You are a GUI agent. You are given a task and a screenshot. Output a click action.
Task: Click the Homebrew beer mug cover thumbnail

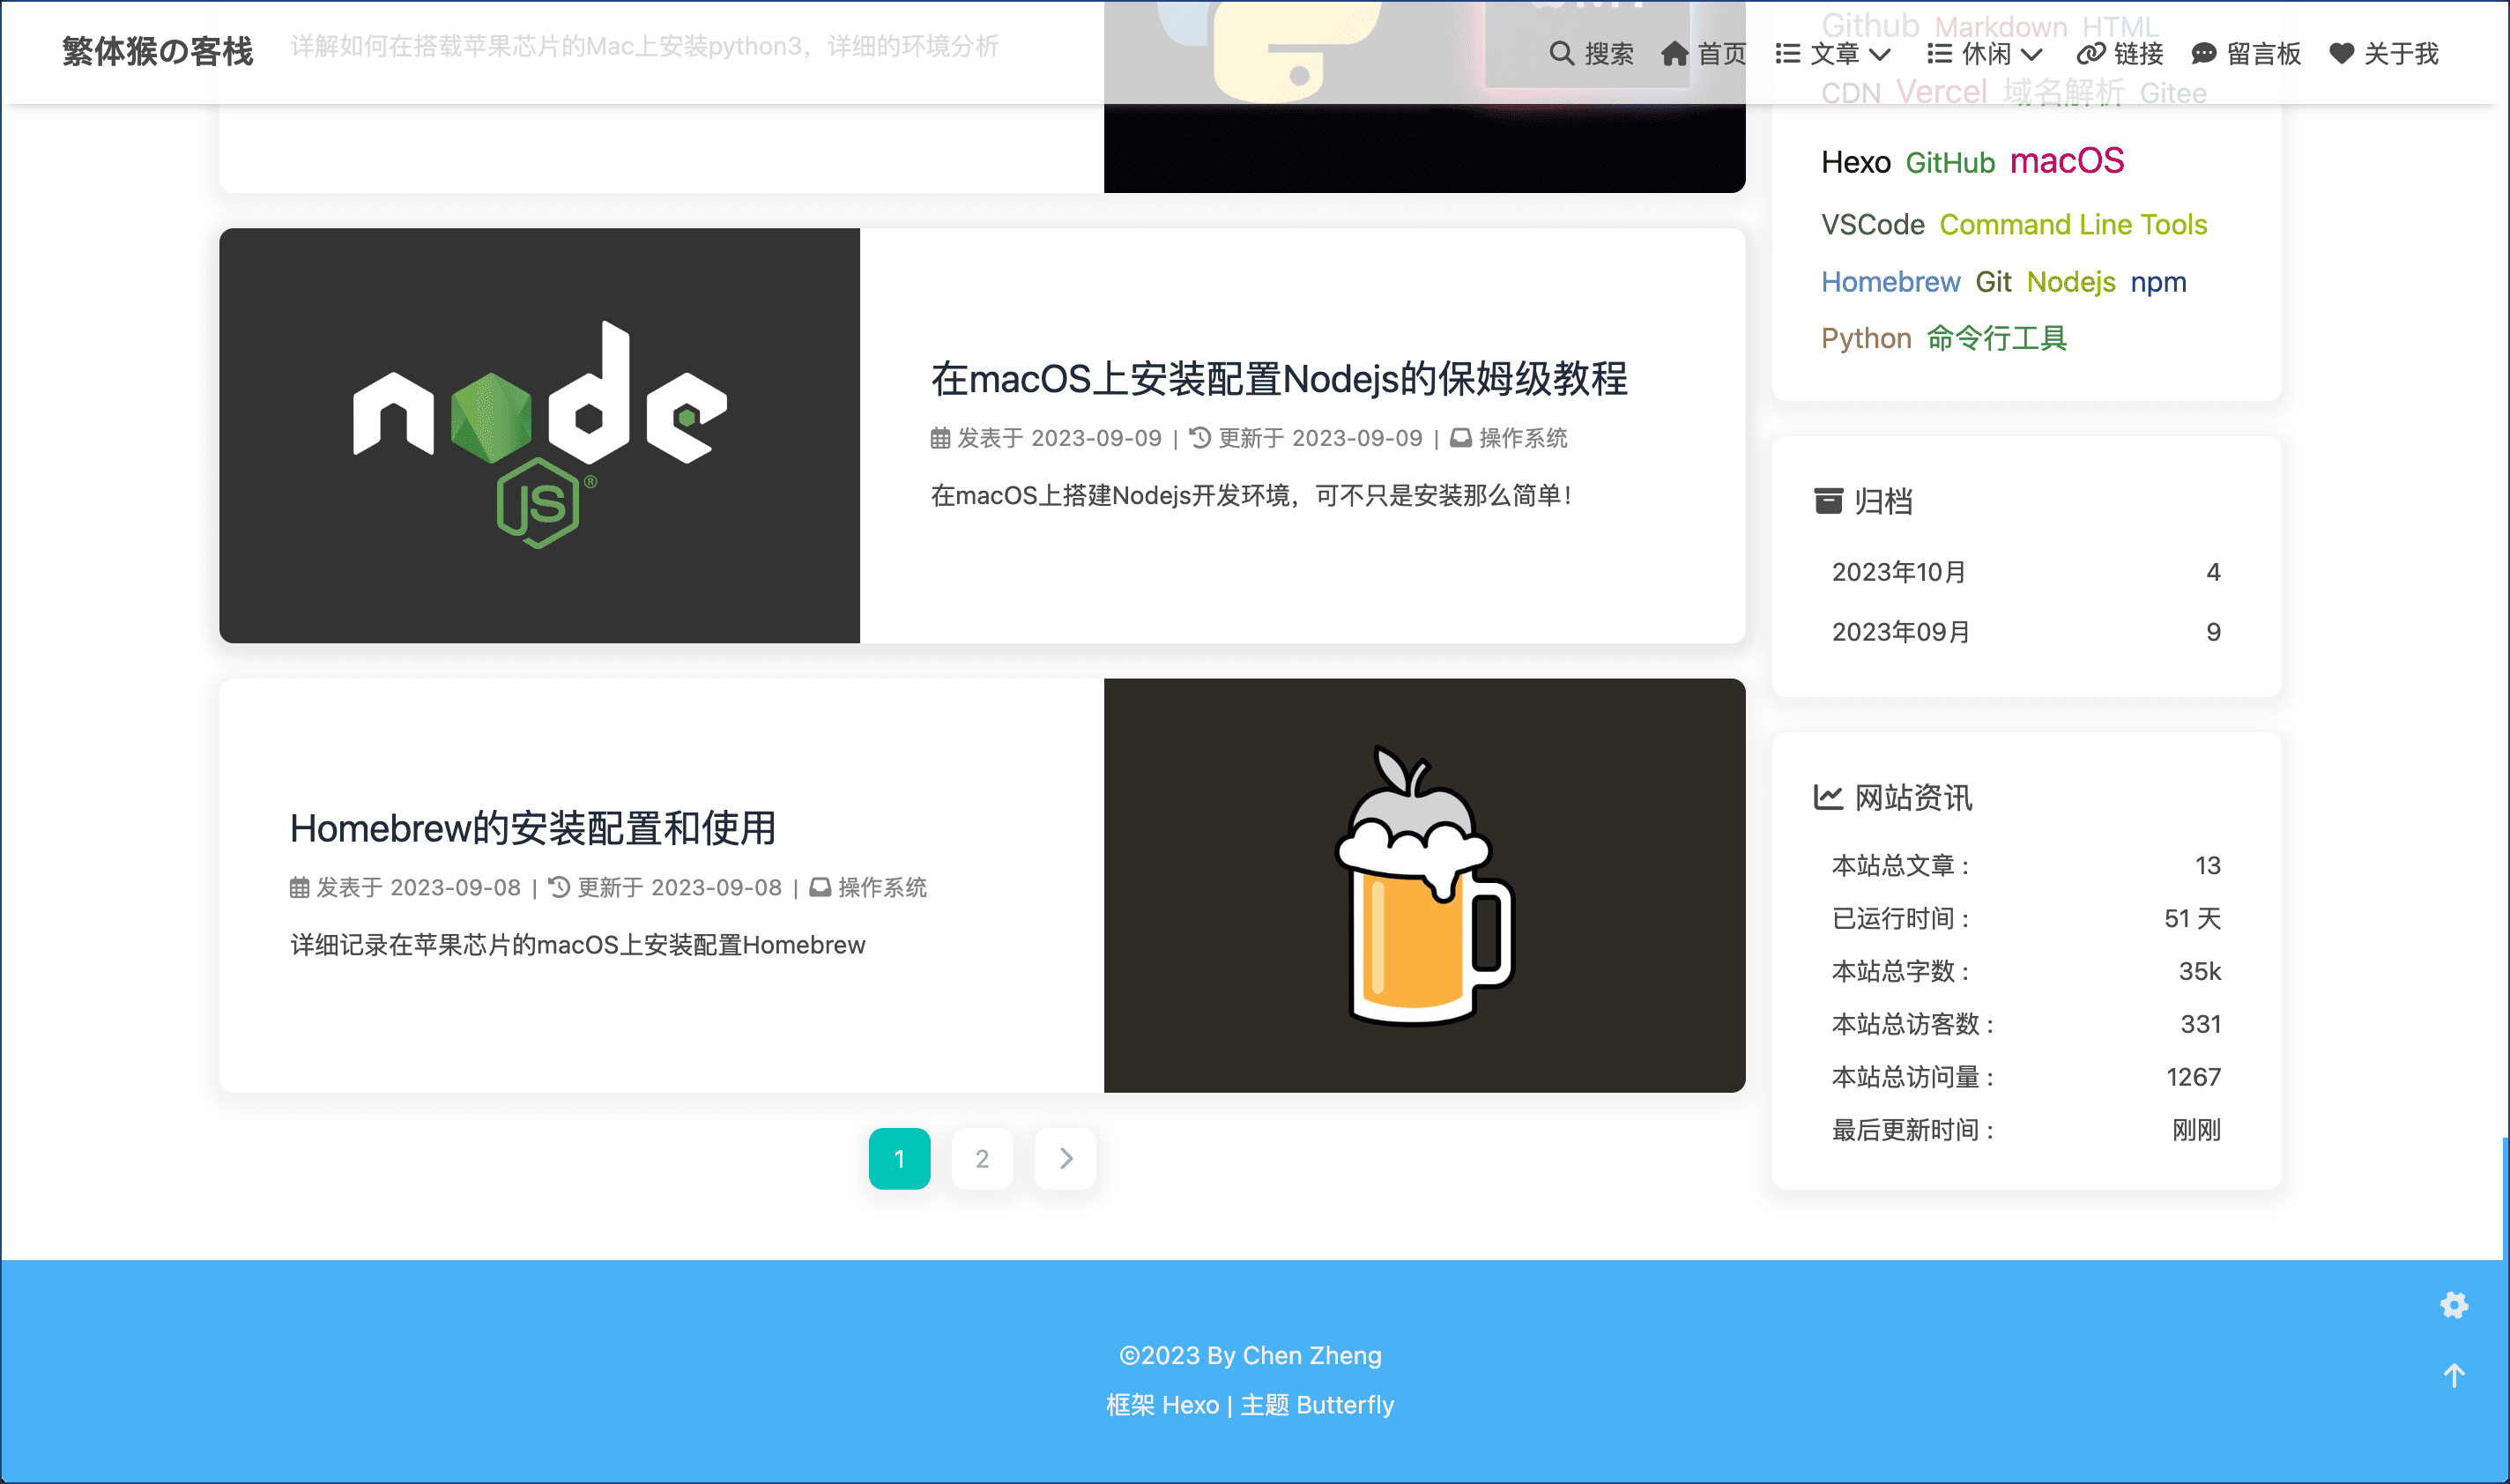(x=1424, y=885)
